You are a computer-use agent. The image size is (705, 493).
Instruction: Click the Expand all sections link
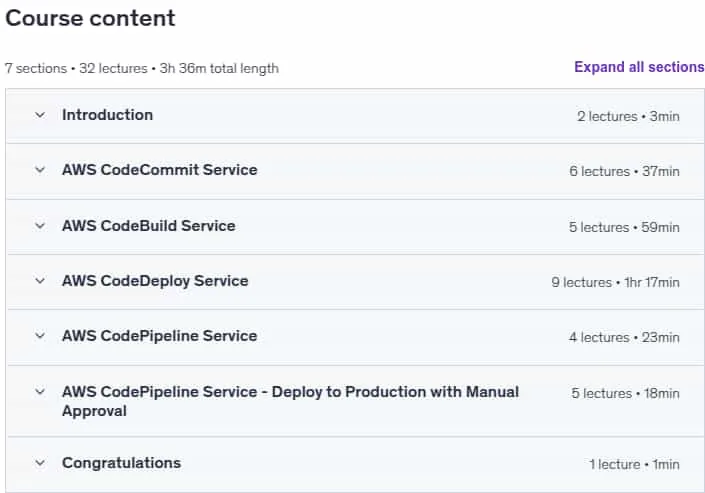pos(639,67)
